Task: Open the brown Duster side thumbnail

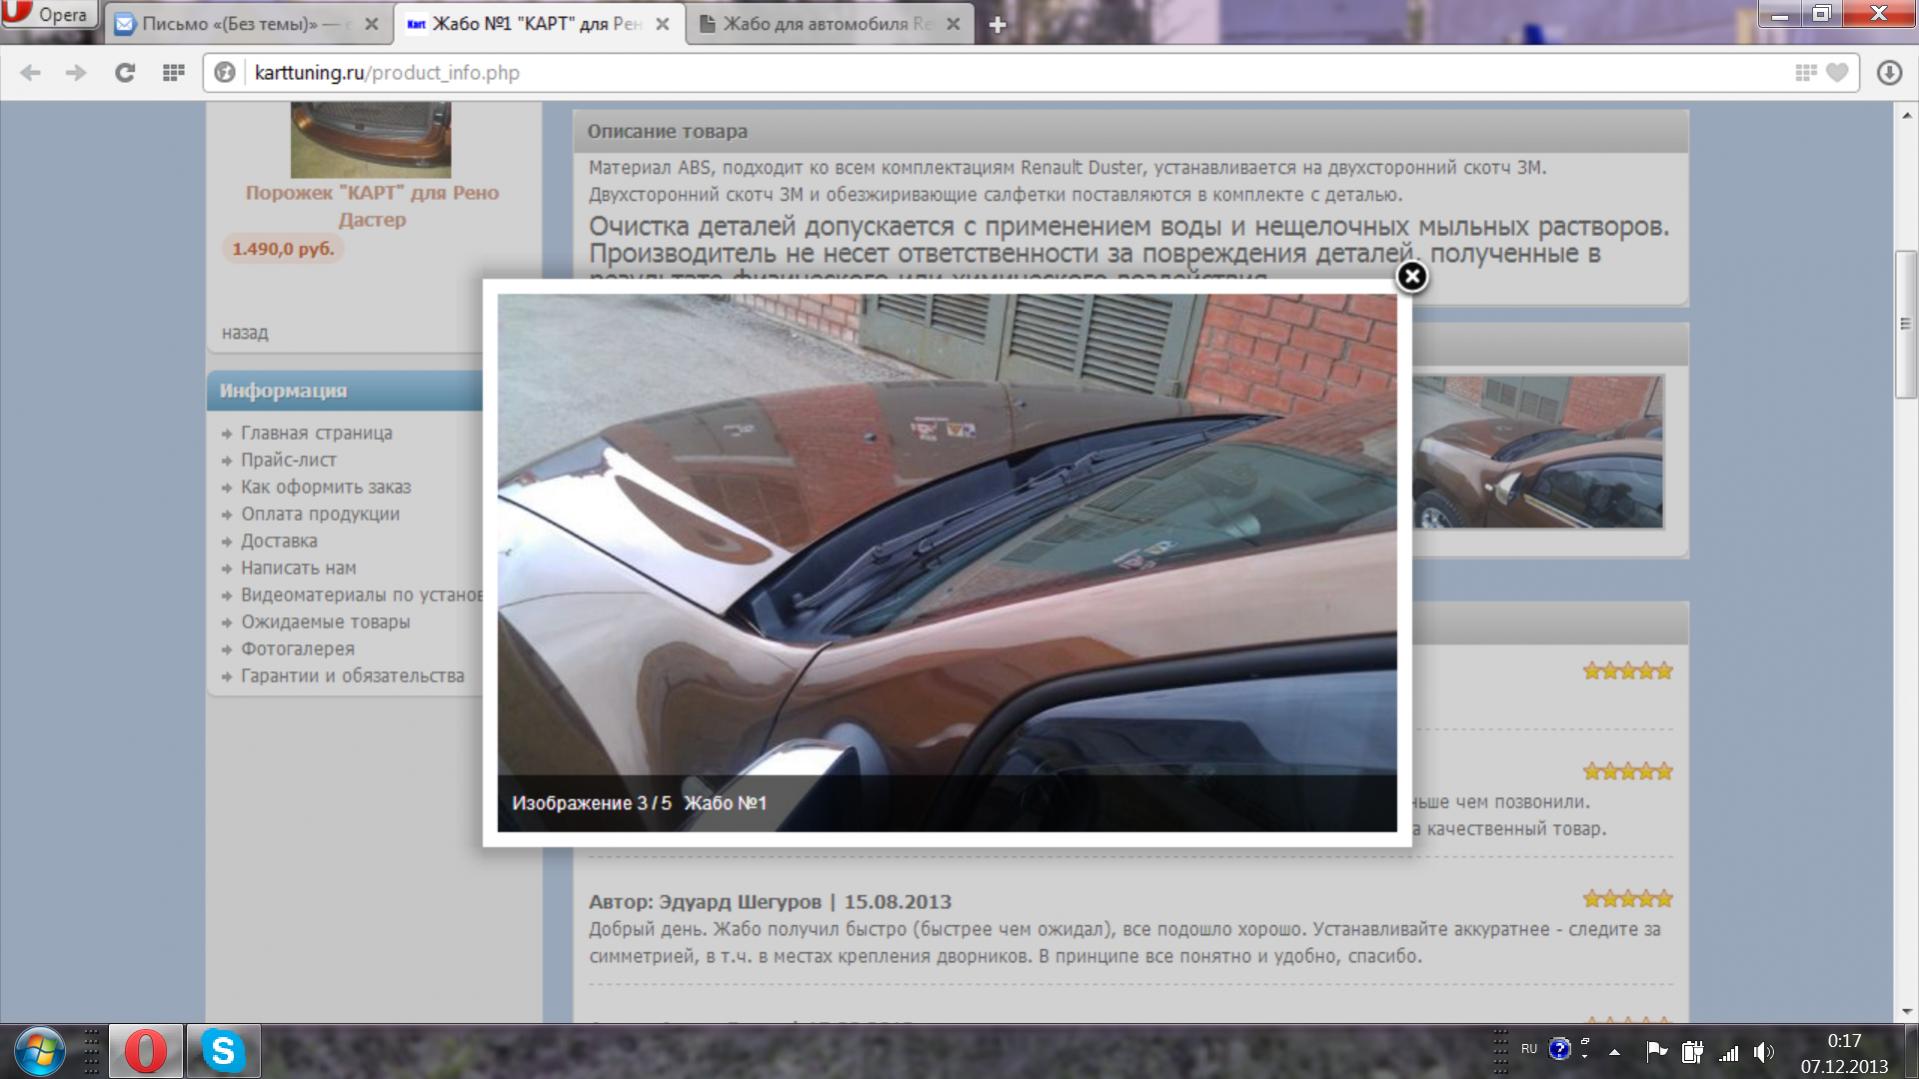Action: pyautogui.click(x=1537, y=452)
